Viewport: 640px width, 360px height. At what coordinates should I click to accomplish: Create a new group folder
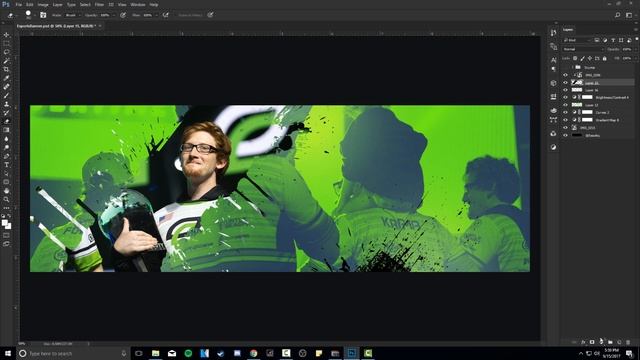(610, 342)
